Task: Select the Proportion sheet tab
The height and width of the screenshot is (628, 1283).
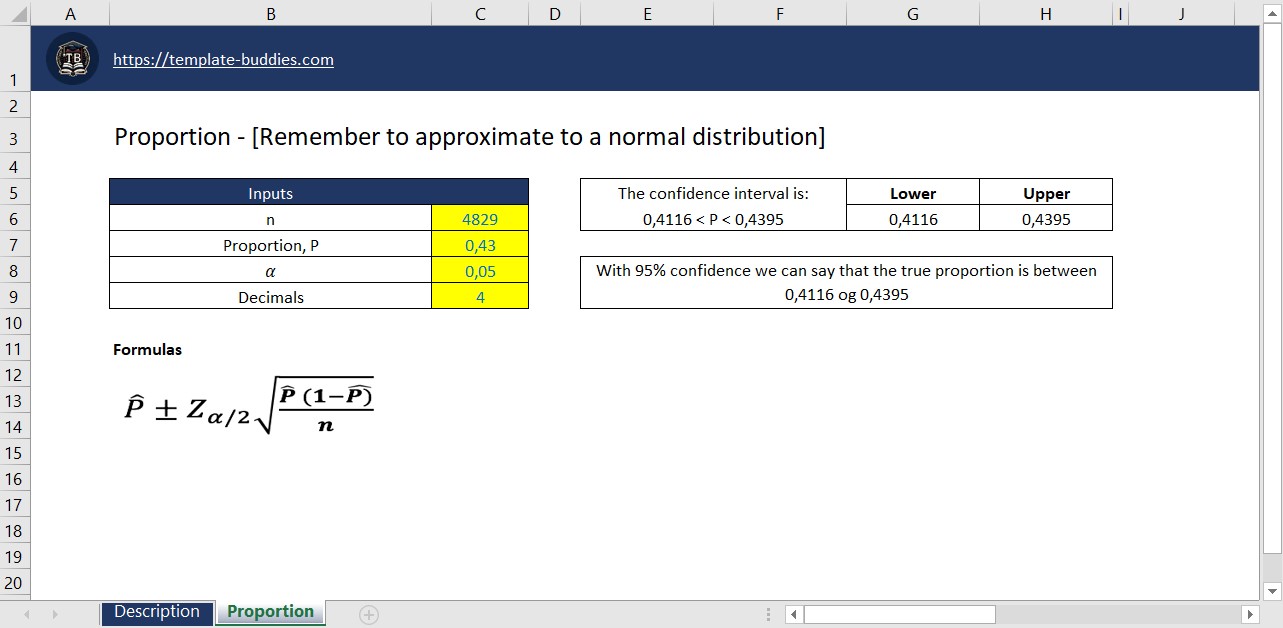Action: click(270, 611)
